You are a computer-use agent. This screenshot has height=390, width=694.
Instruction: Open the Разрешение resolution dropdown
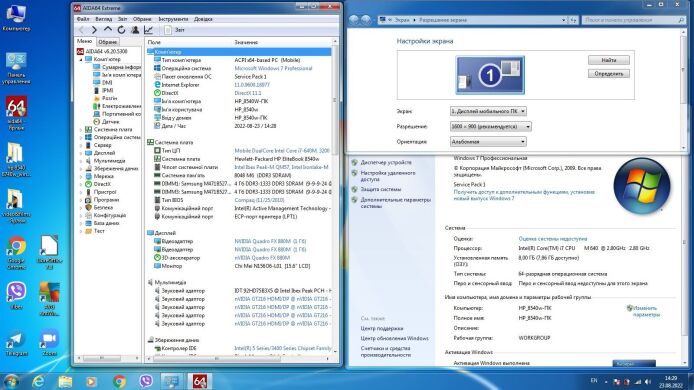pos(490,127)
